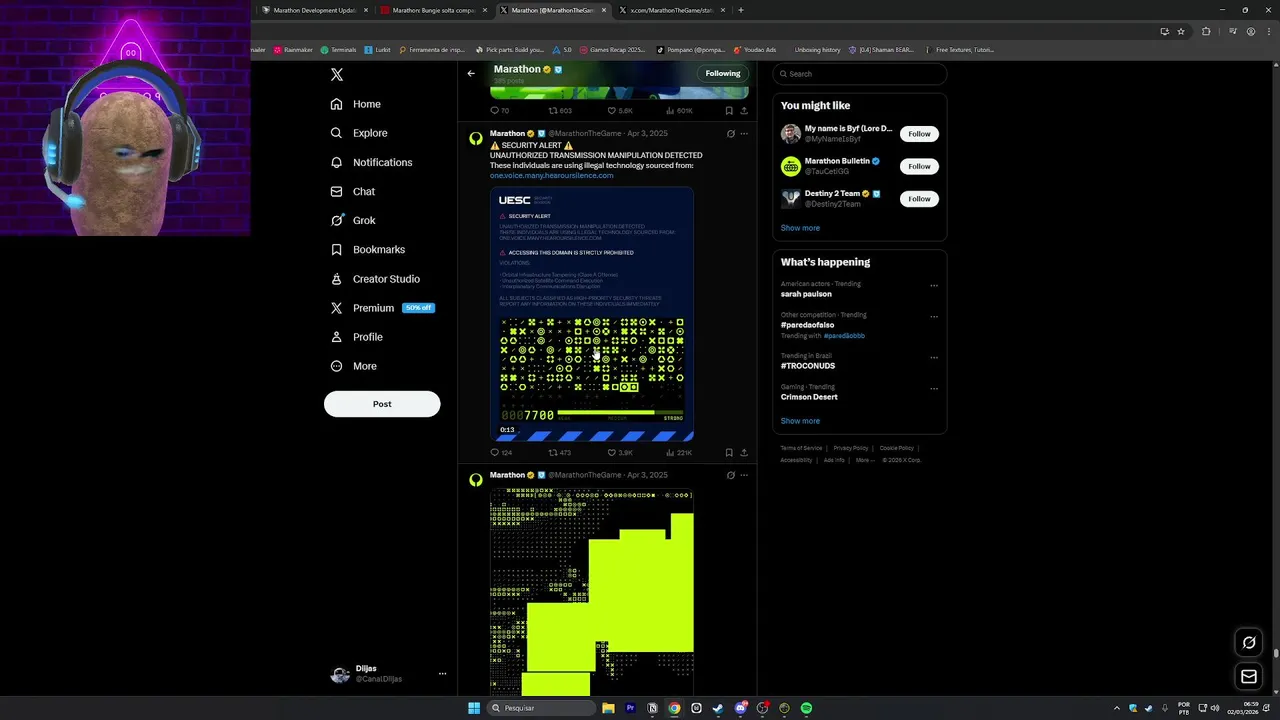Click the taskbar Pesquisar search box
1280x720 pixels.
(541, 708)
